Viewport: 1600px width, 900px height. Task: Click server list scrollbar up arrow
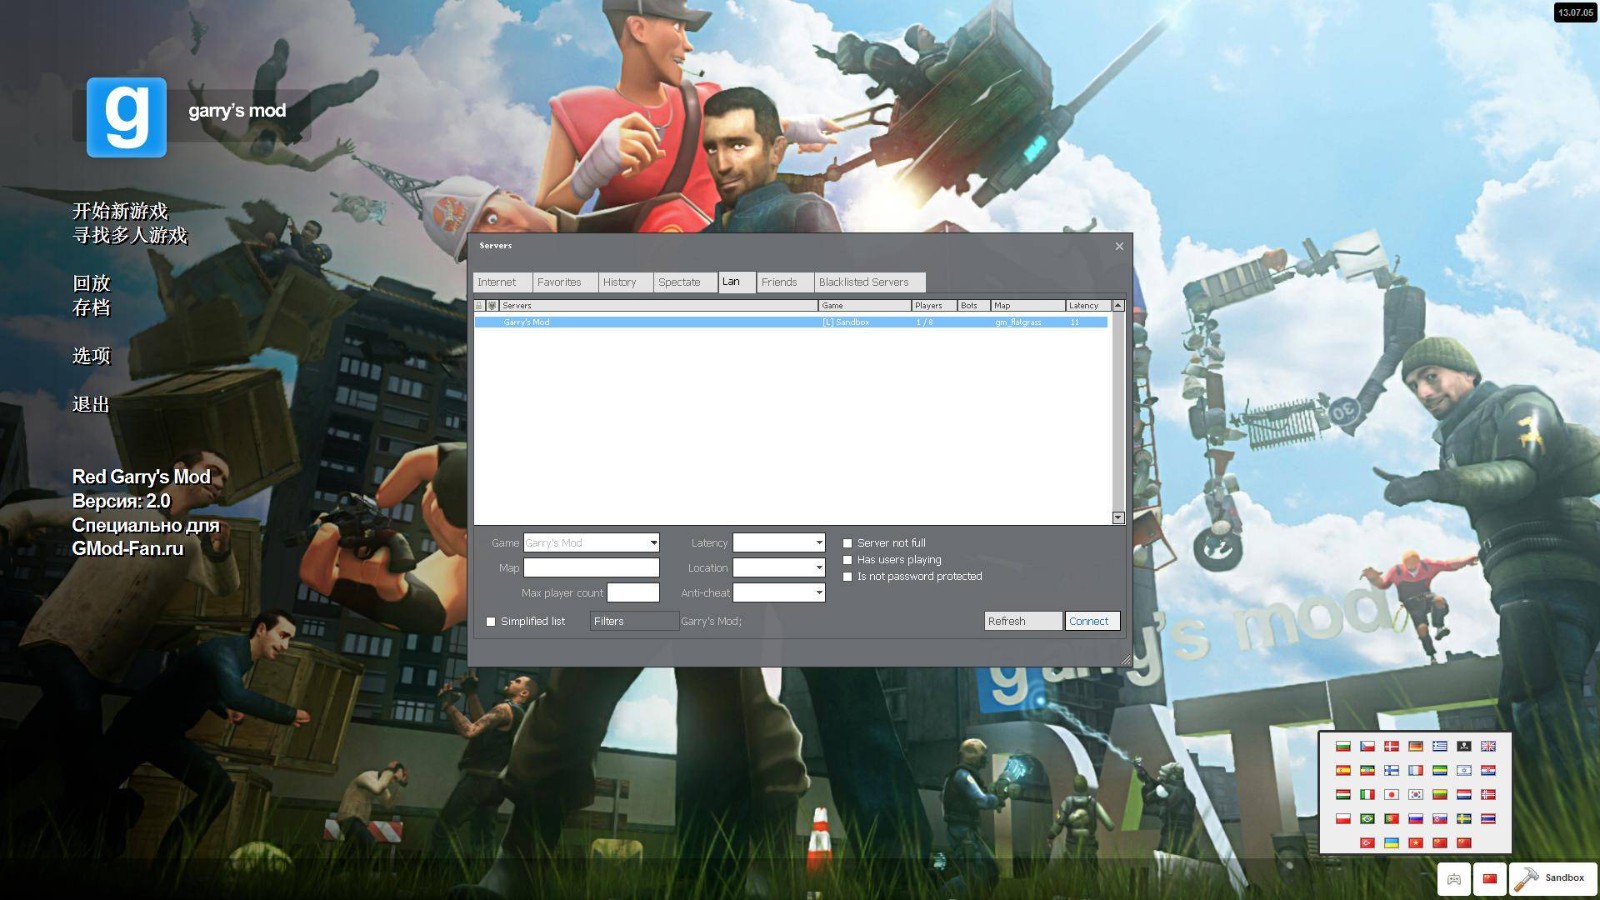coord(1118,306)
